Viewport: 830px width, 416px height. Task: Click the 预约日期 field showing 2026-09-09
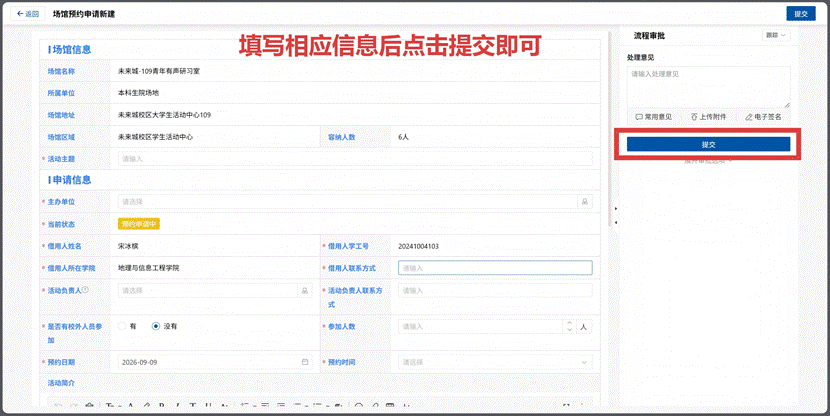point(214,362)
